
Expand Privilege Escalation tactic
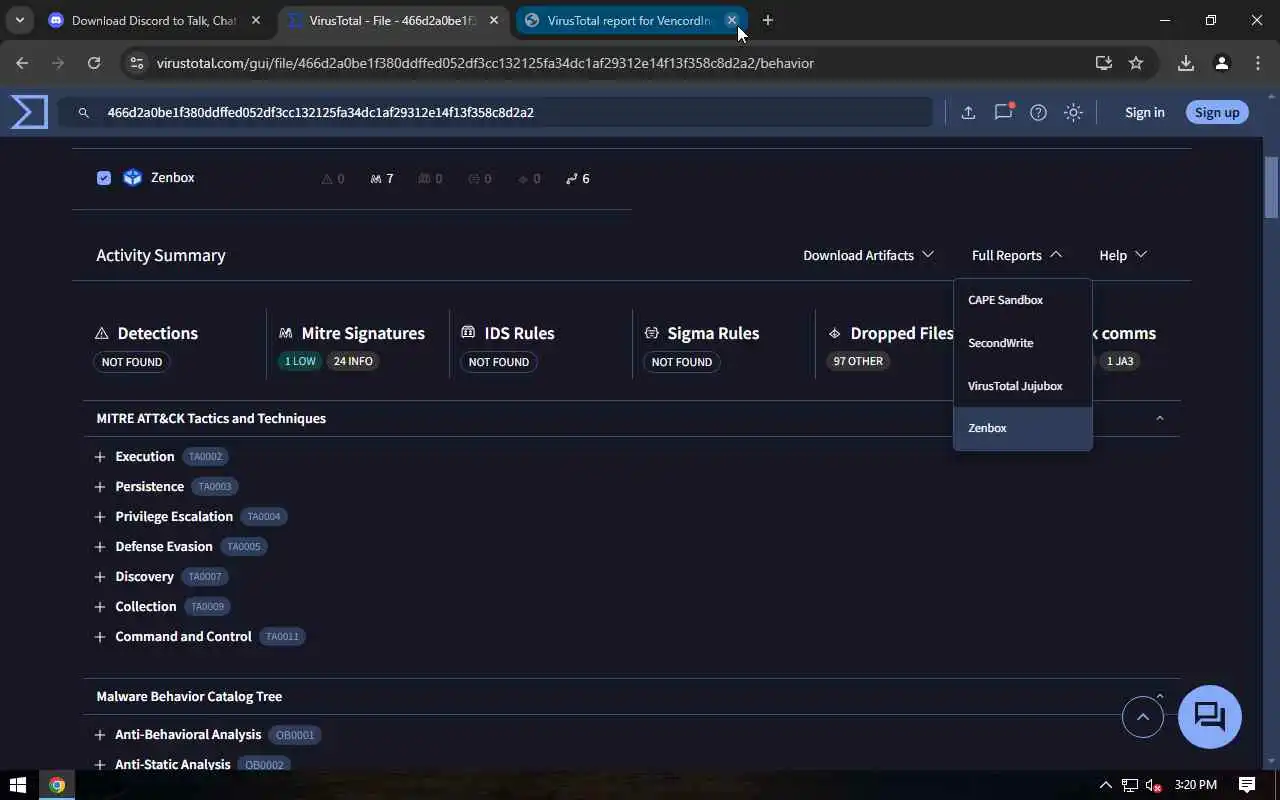tap(100, 517)
